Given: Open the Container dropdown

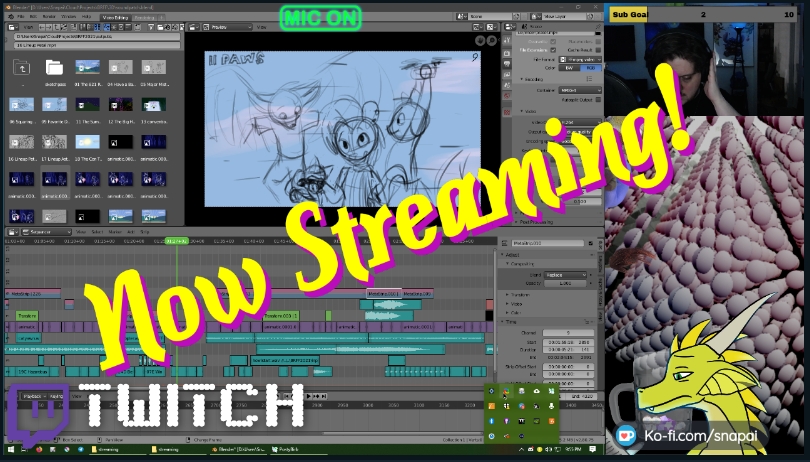Looking at the screenshot, I should 580,90.
